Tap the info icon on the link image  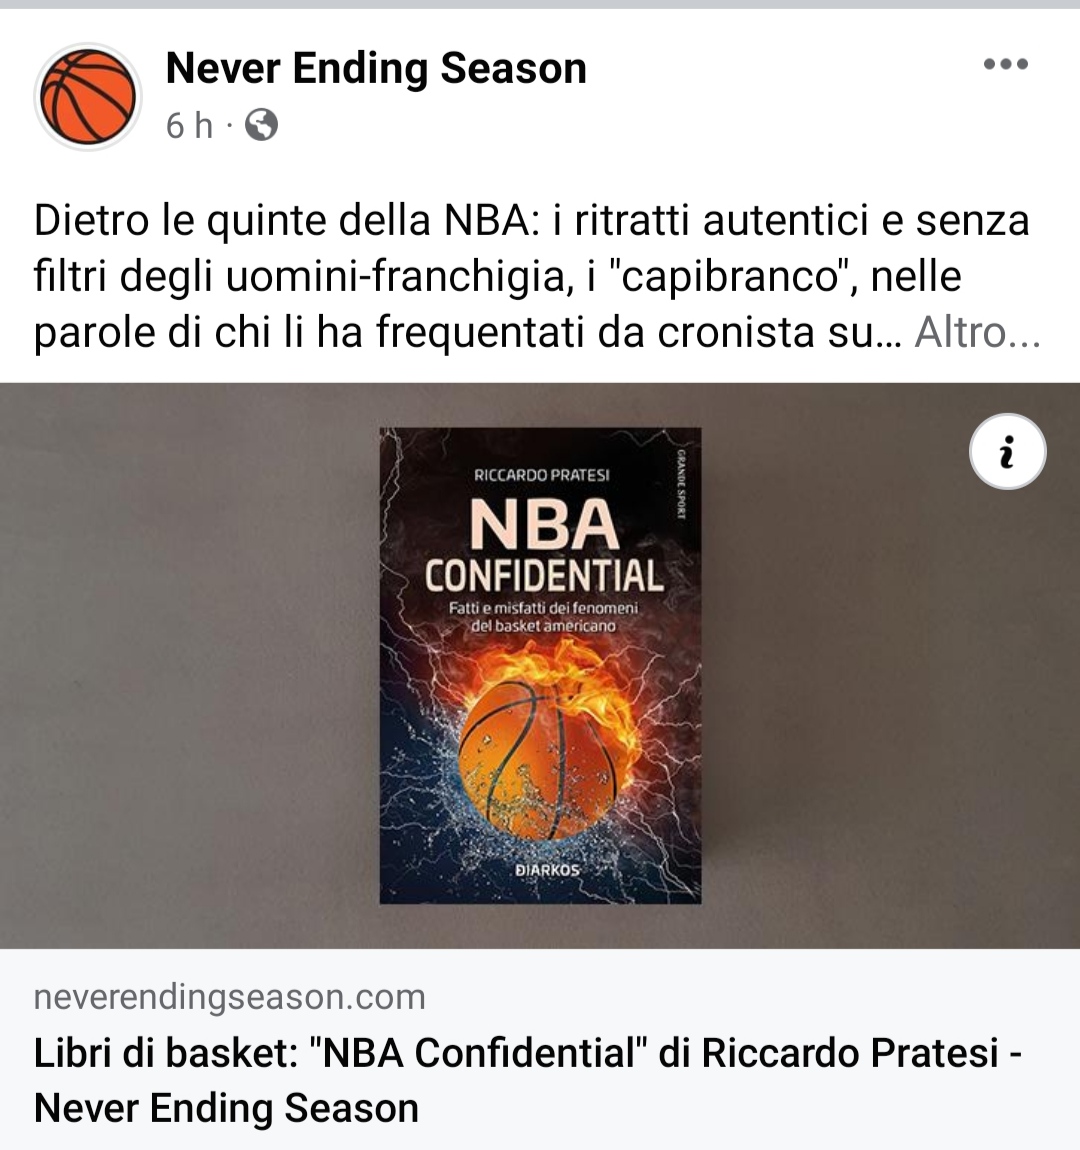point(1007,452)
